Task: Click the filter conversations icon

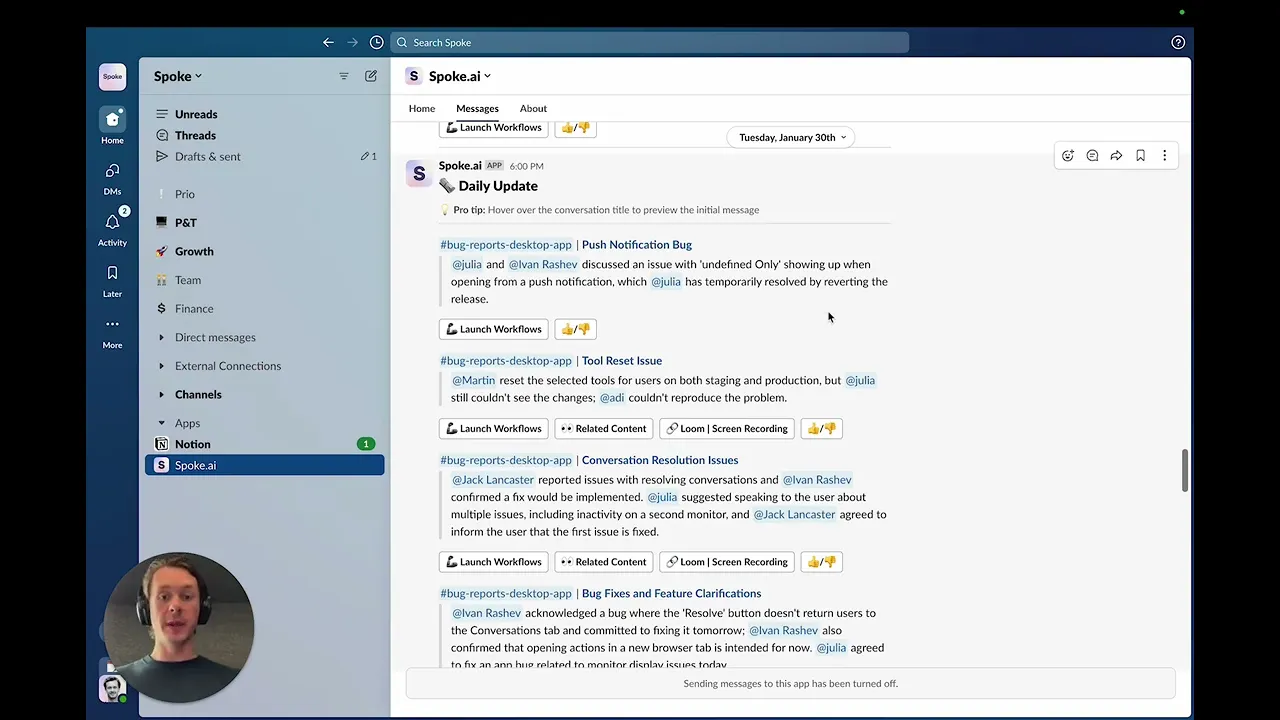Action: [x=344, y=76]
